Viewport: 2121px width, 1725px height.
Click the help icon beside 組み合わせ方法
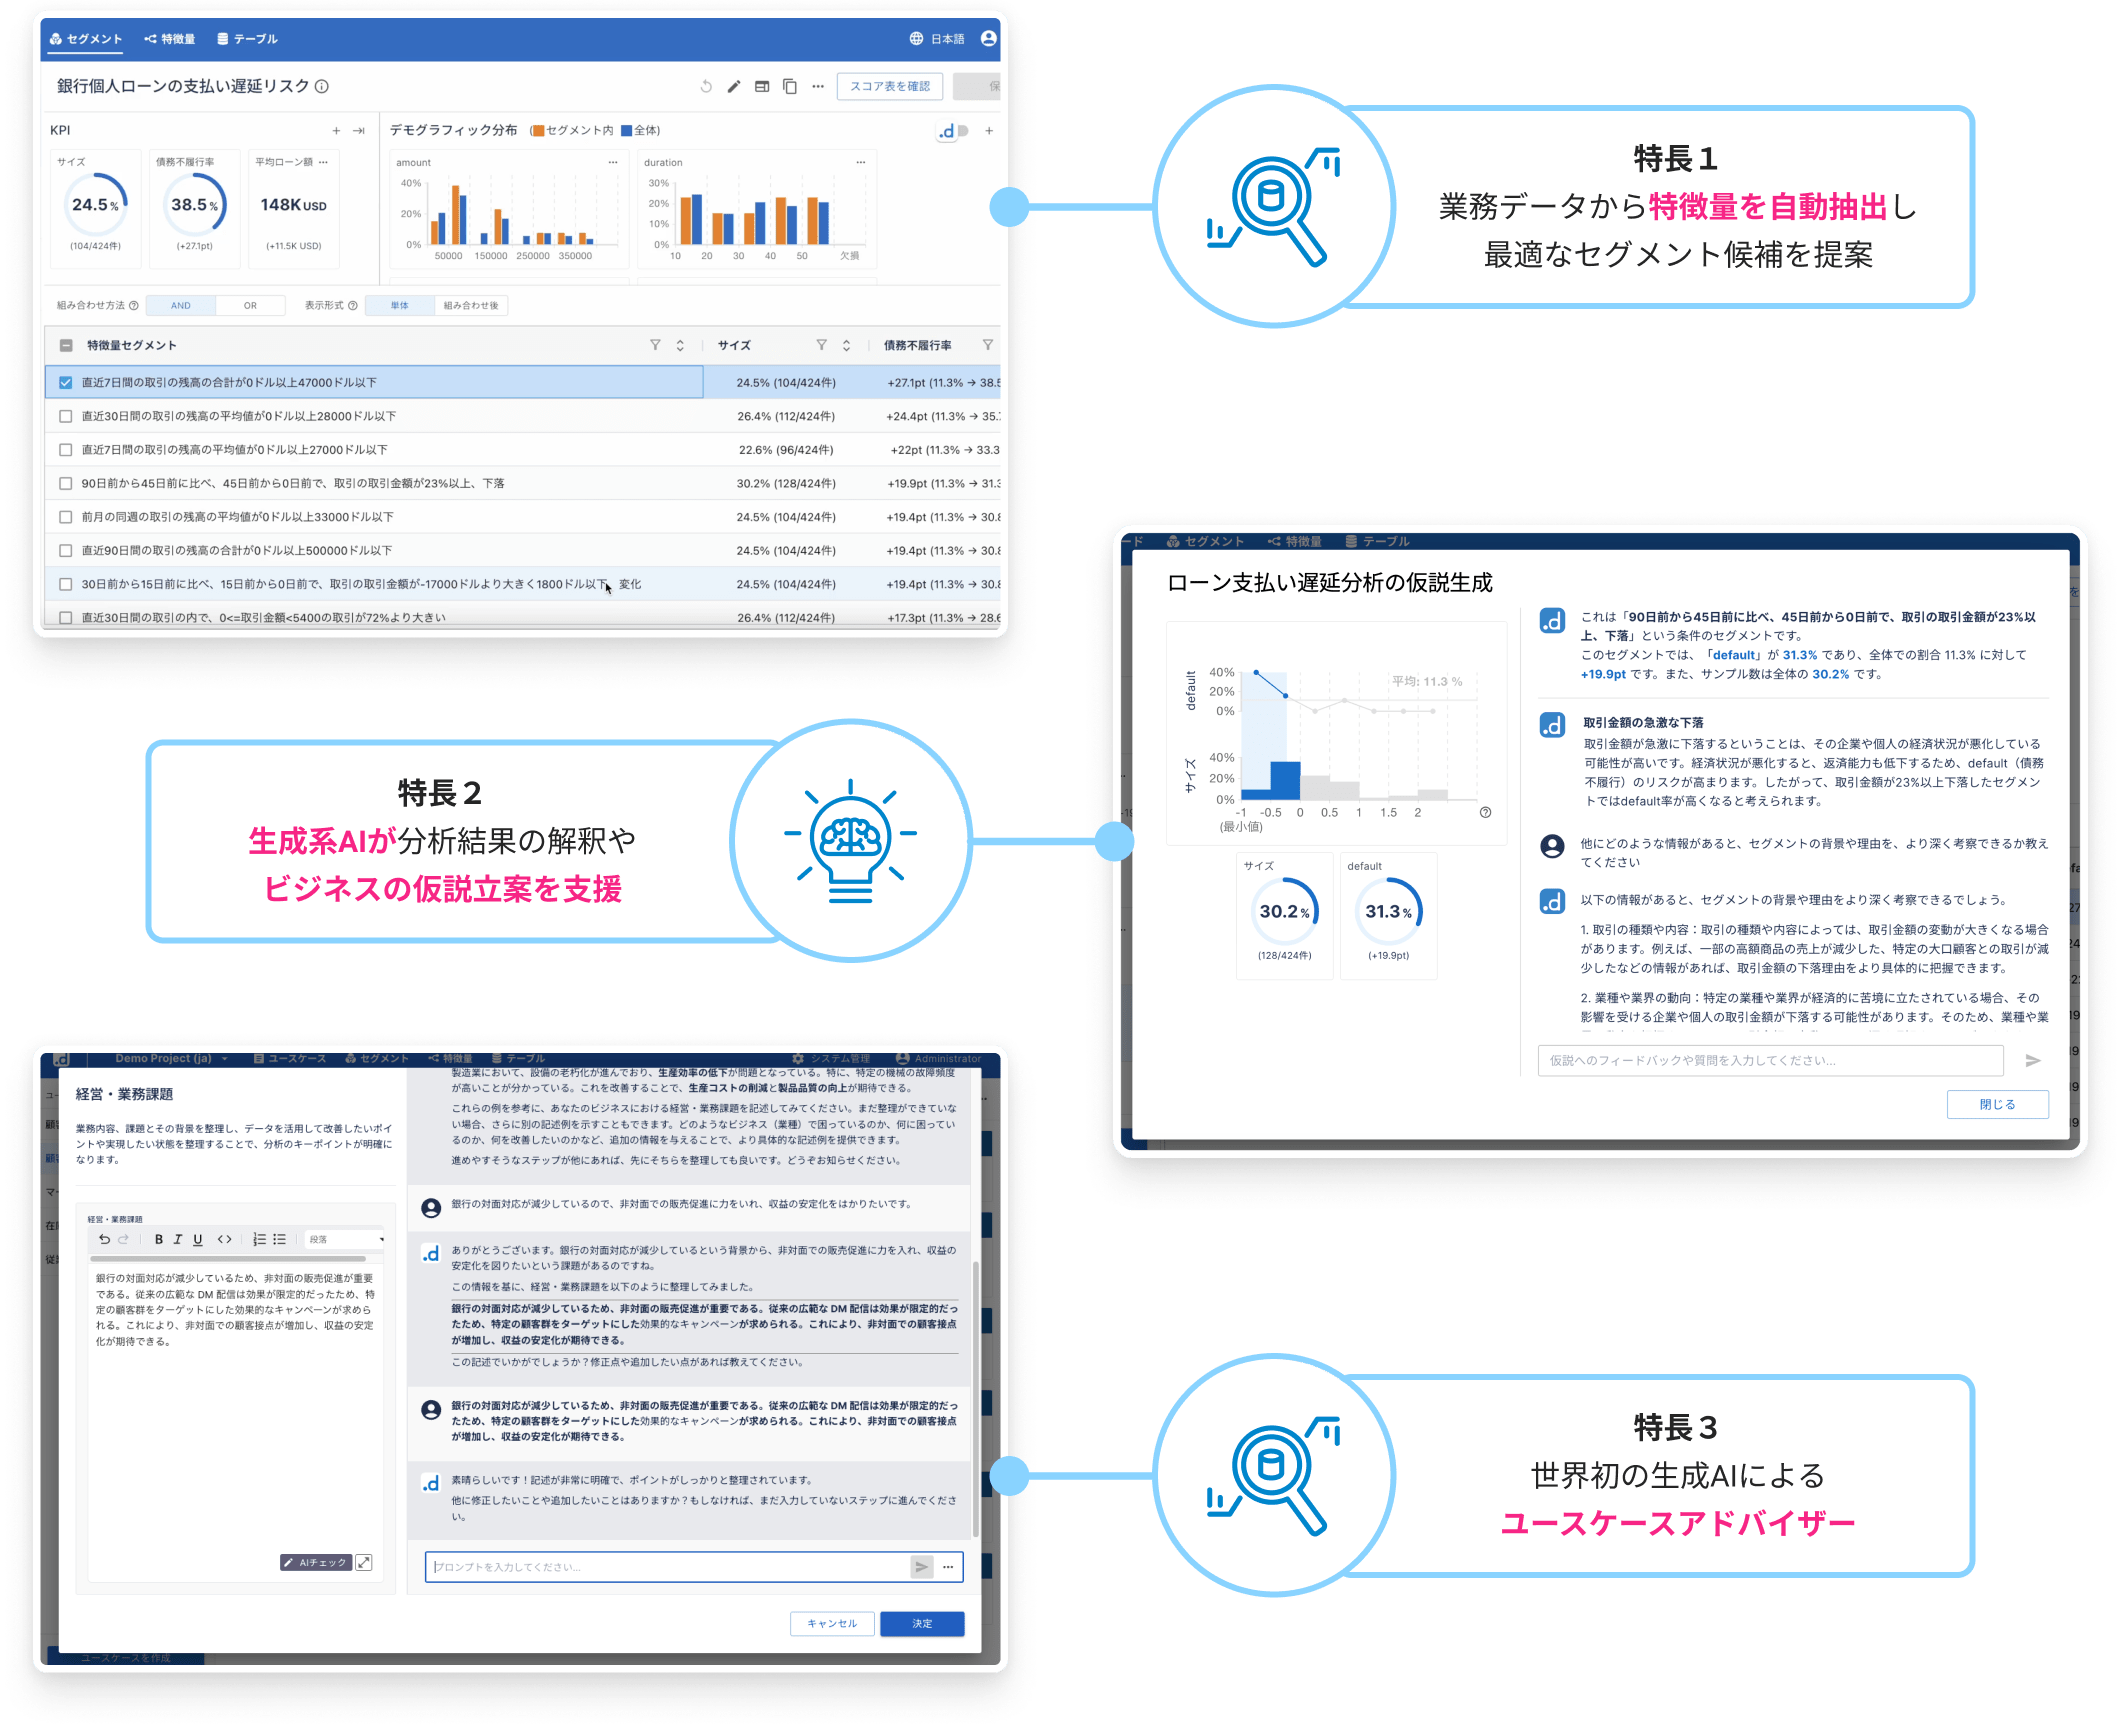coord(133,306)
